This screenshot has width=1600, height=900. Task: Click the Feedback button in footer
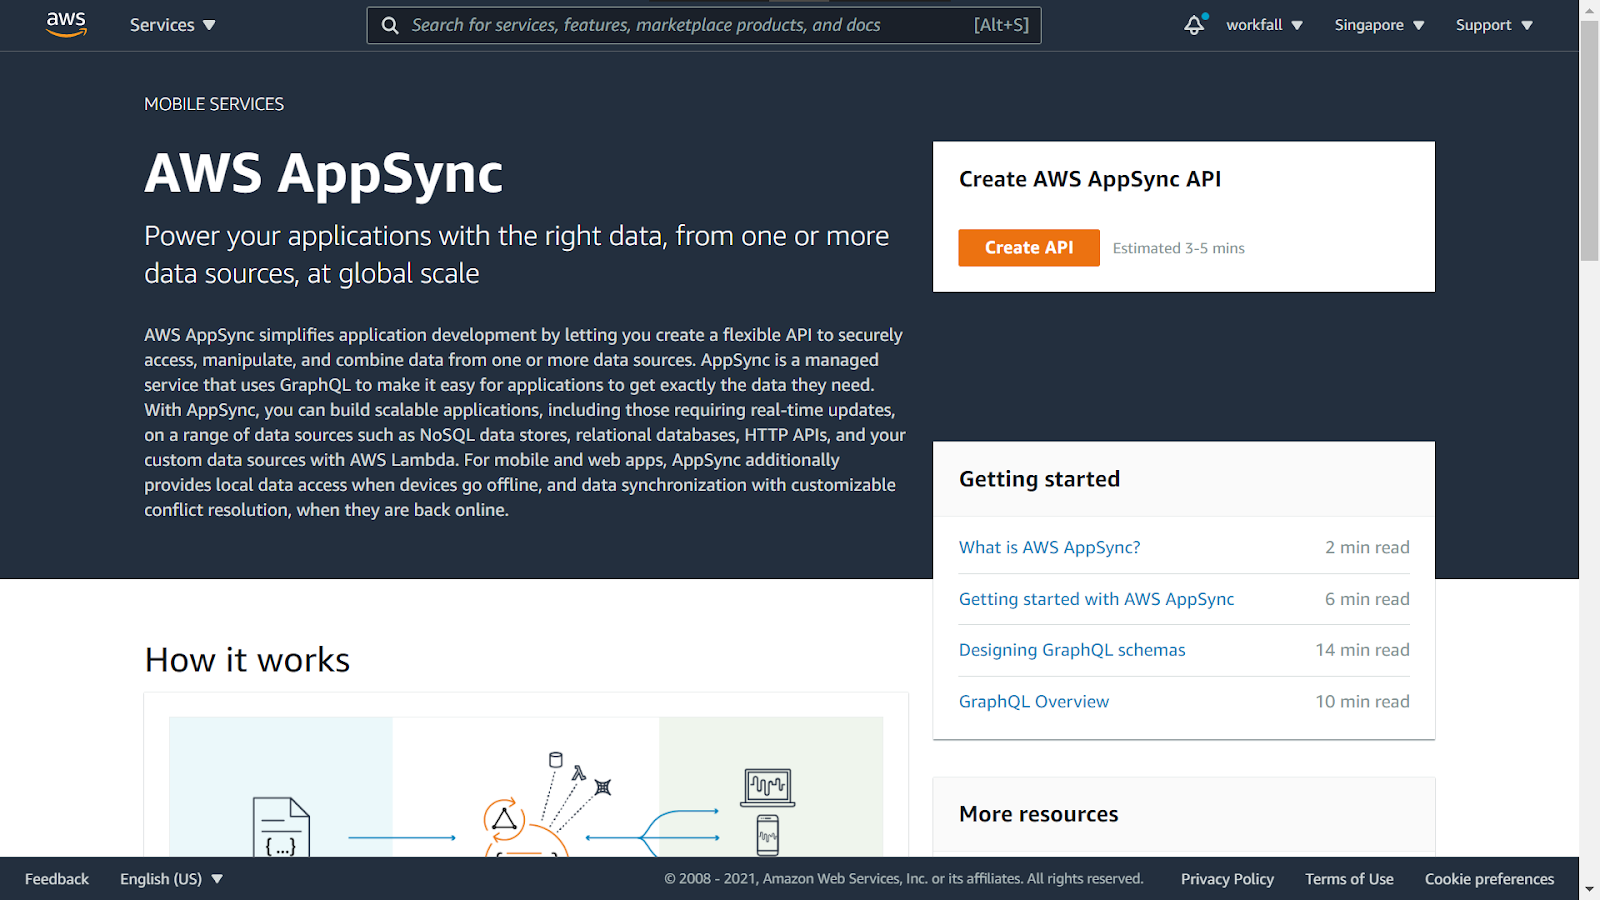pos(57,879)
